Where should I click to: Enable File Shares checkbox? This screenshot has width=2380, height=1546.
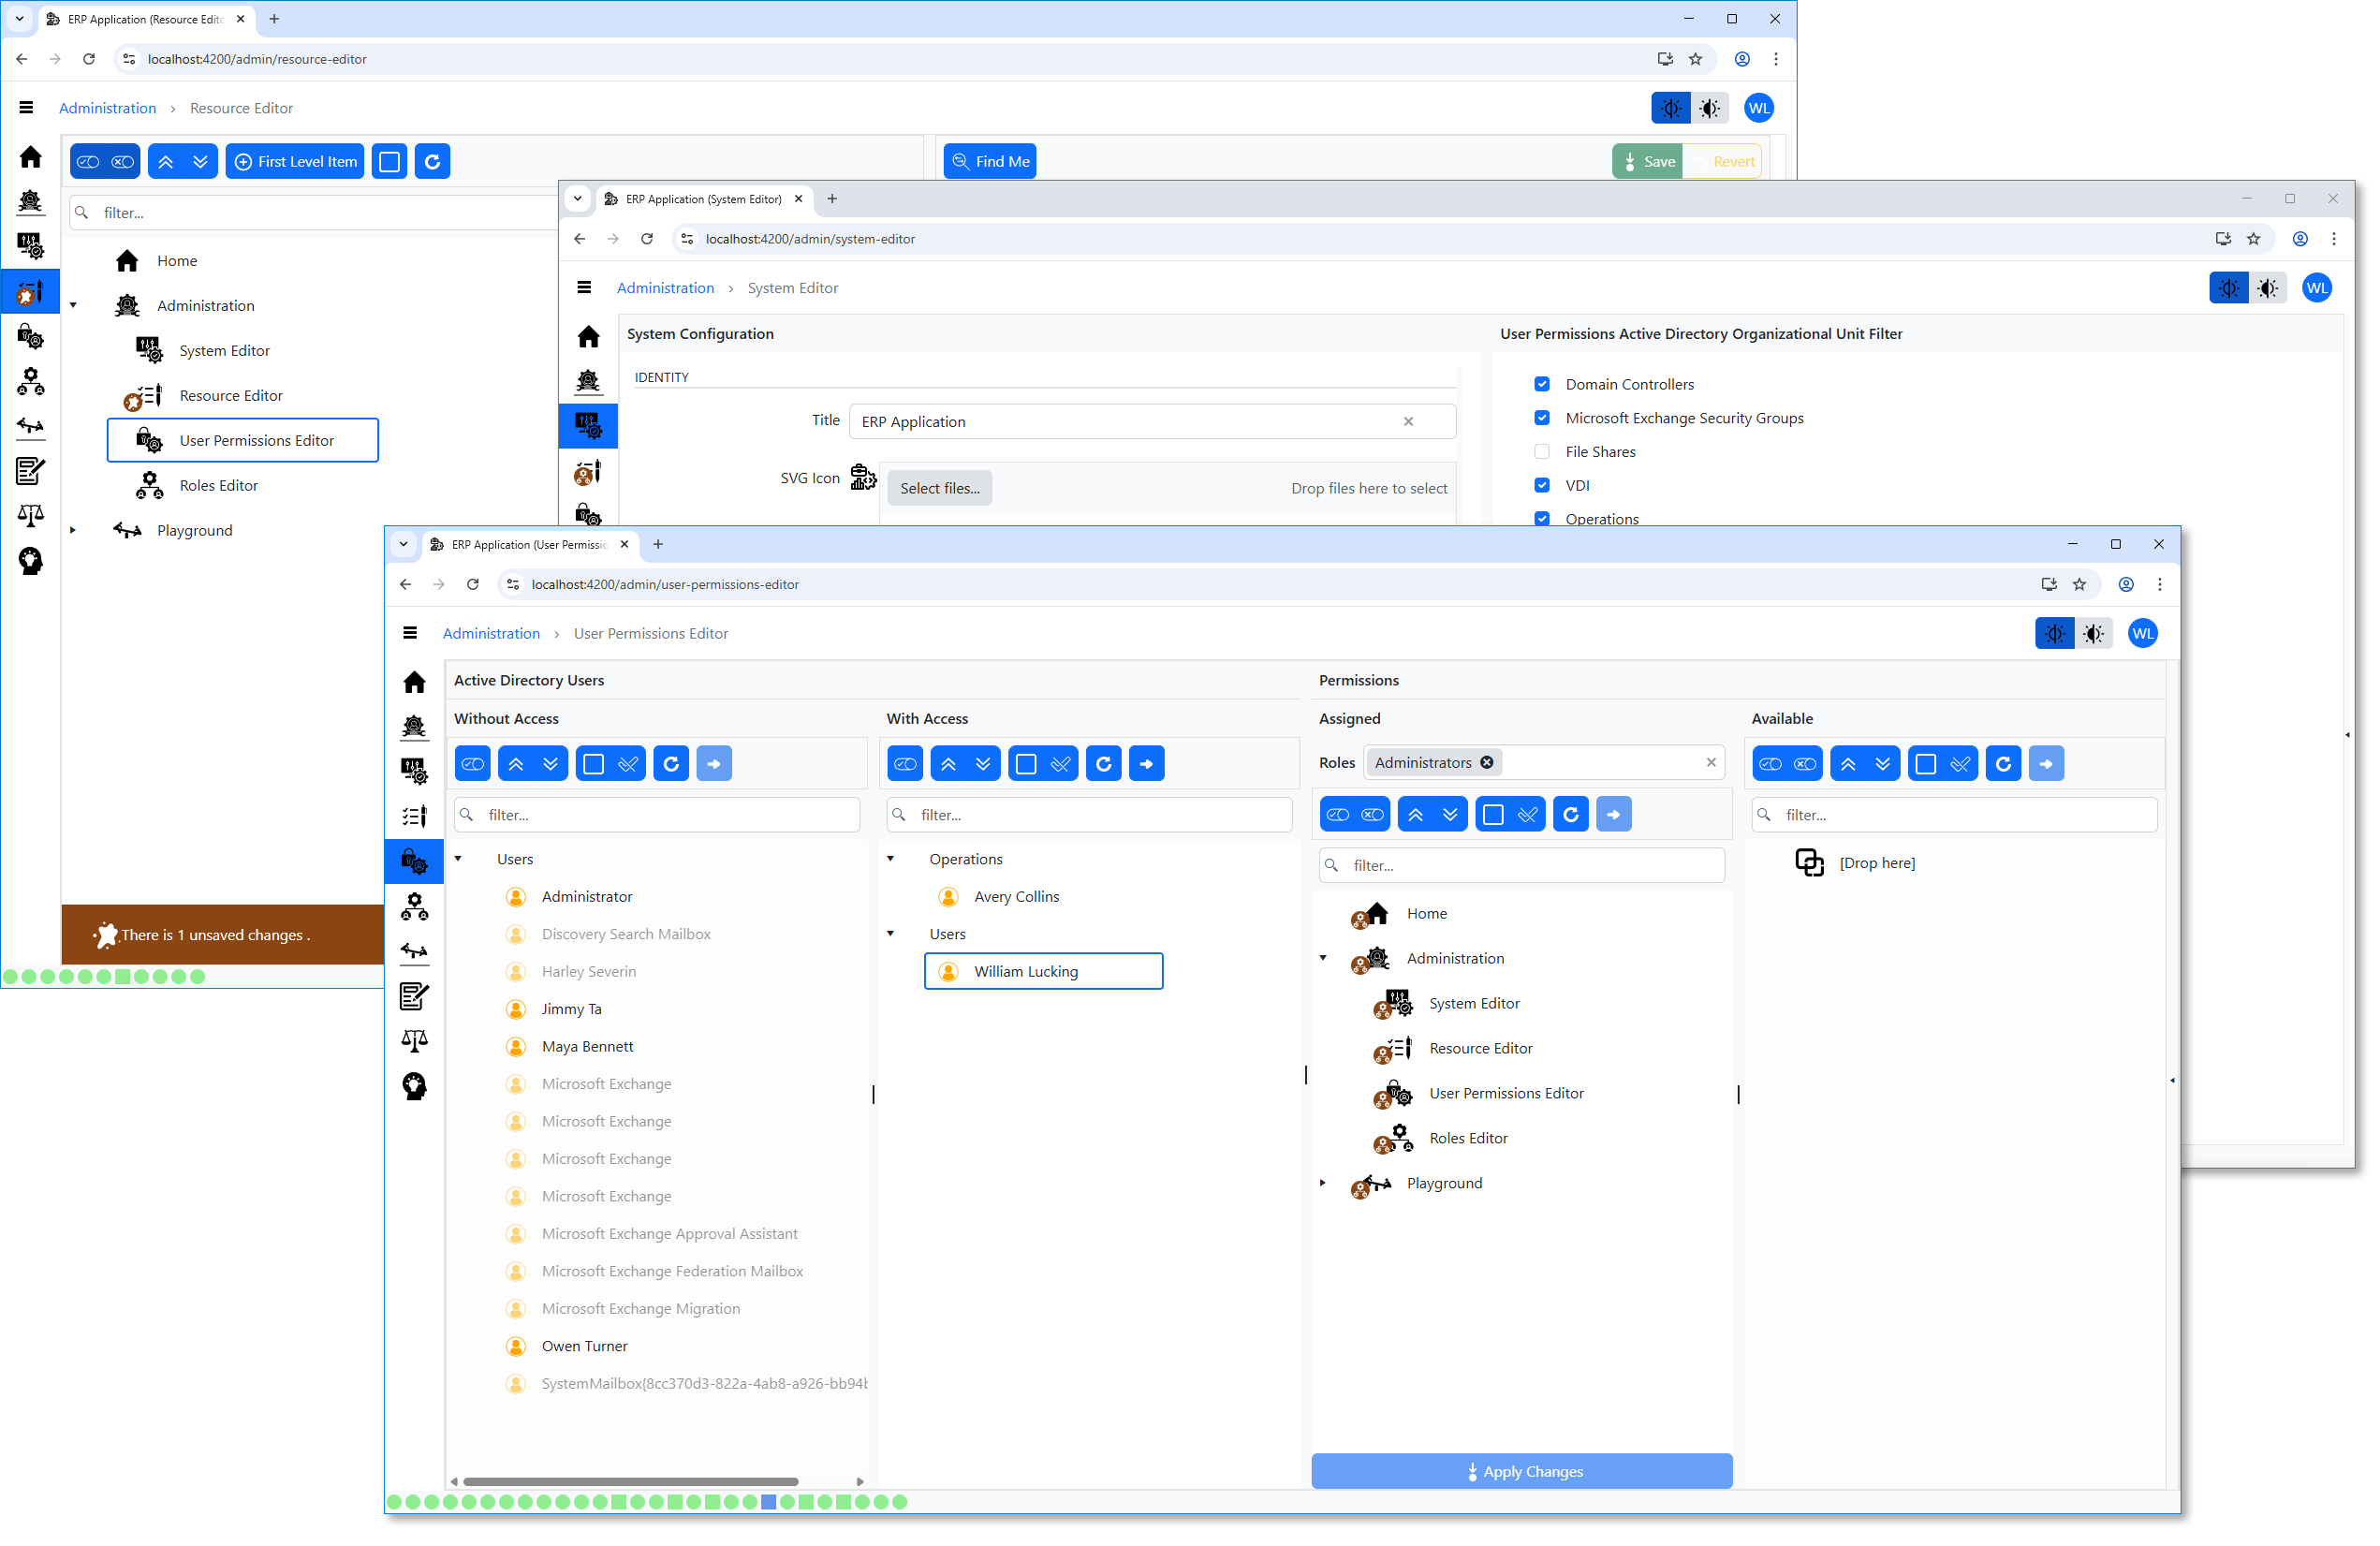(1542, 452)
